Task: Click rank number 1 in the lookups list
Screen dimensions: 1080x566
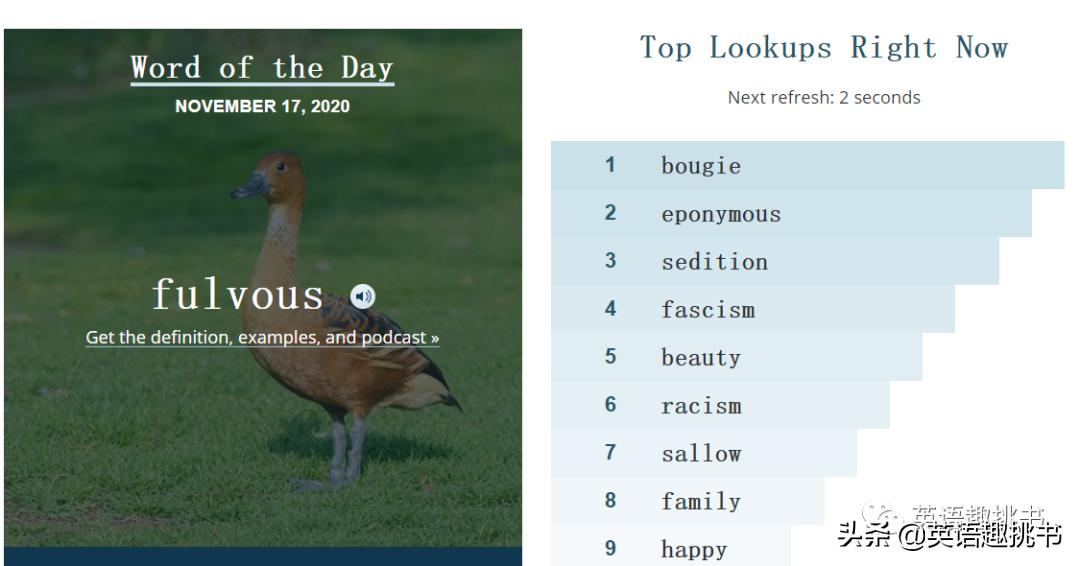Action: (x=610, y=165)
